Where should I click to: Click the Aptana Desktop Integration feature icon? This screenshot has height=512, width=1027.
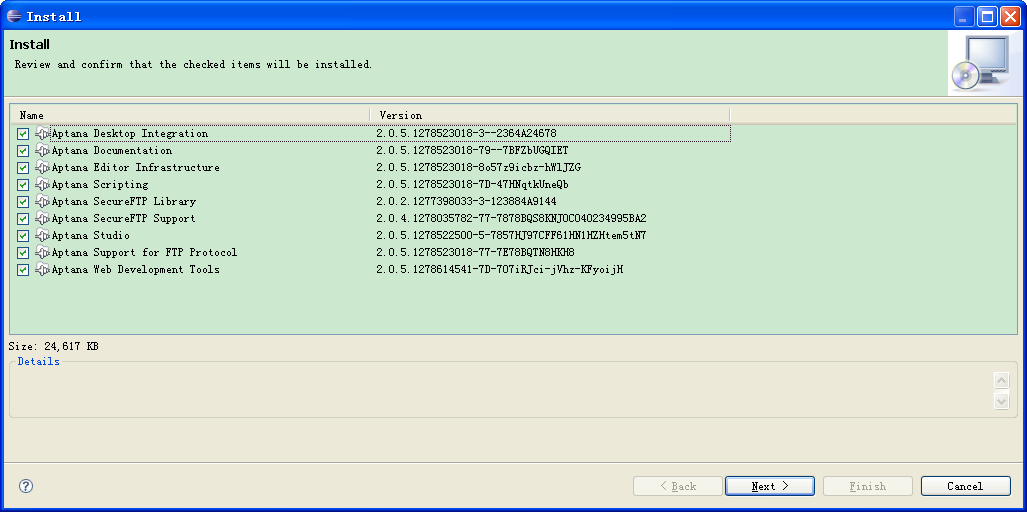click(43, 134)
